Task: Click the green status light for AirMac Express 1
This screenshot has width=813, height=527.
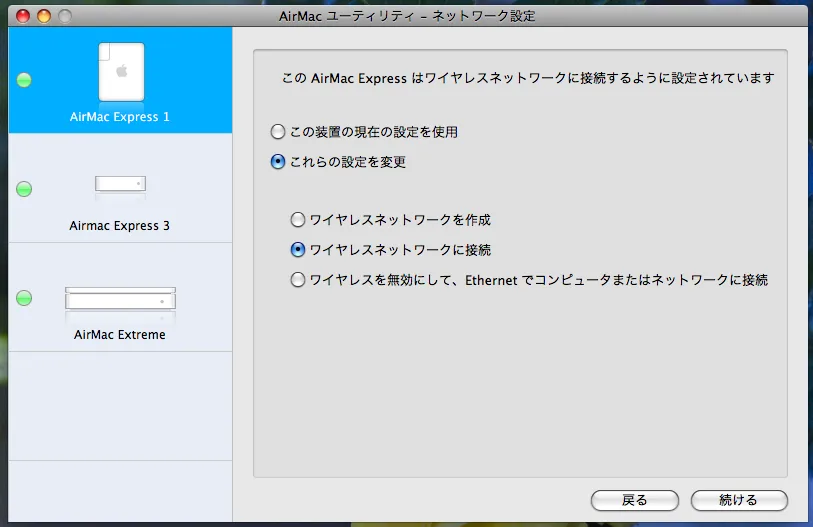Action: pyautogui.click(x=25, y=80)
